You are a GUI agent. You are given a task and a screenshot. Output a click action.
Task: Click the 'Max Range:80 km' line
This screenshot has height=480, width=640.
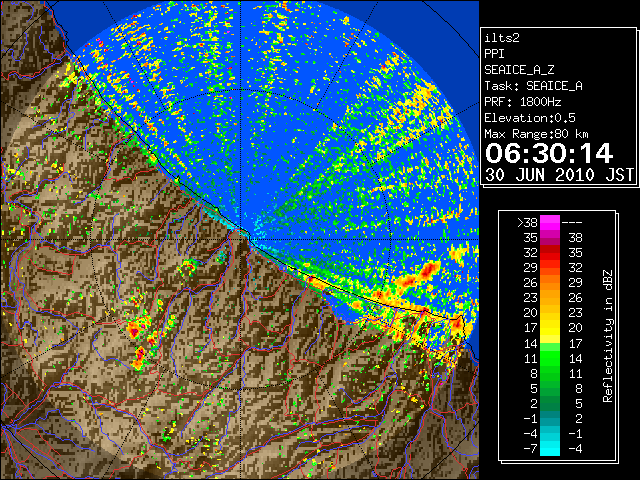(536, 134)
